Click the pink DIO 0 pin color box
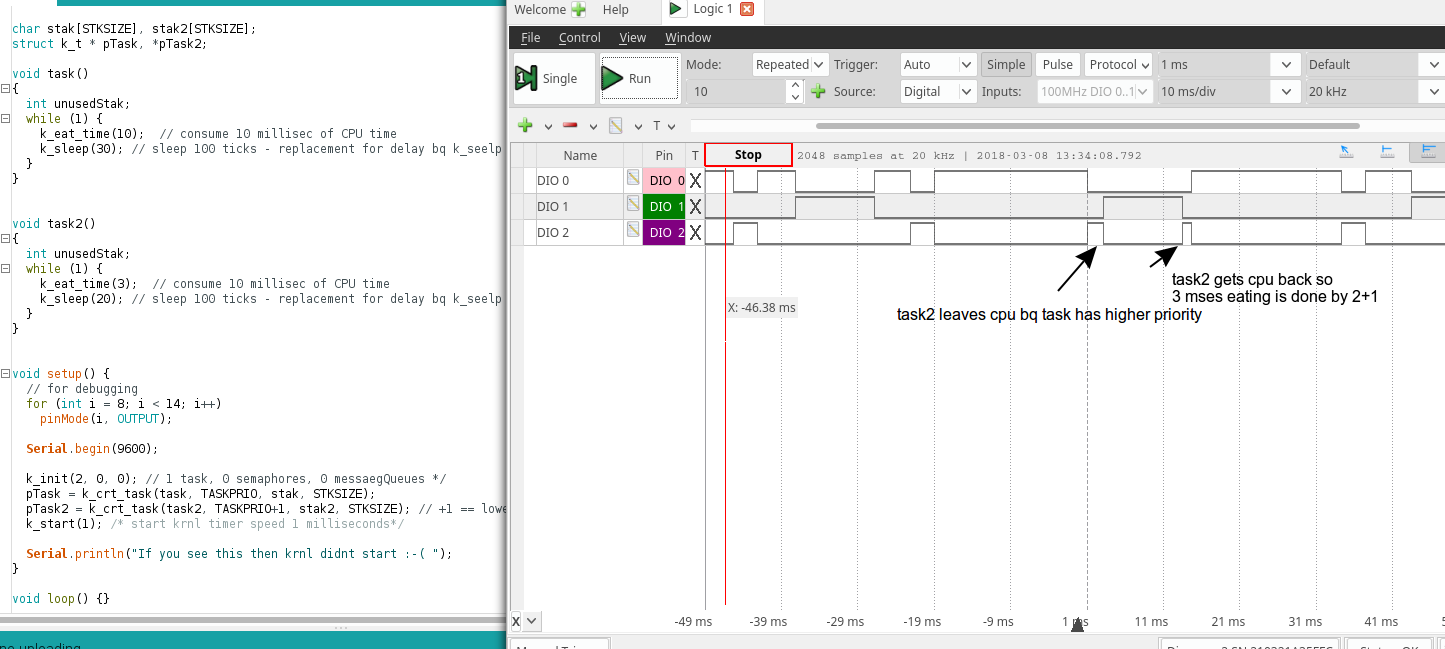1445x649 pixels. (664, 181)
